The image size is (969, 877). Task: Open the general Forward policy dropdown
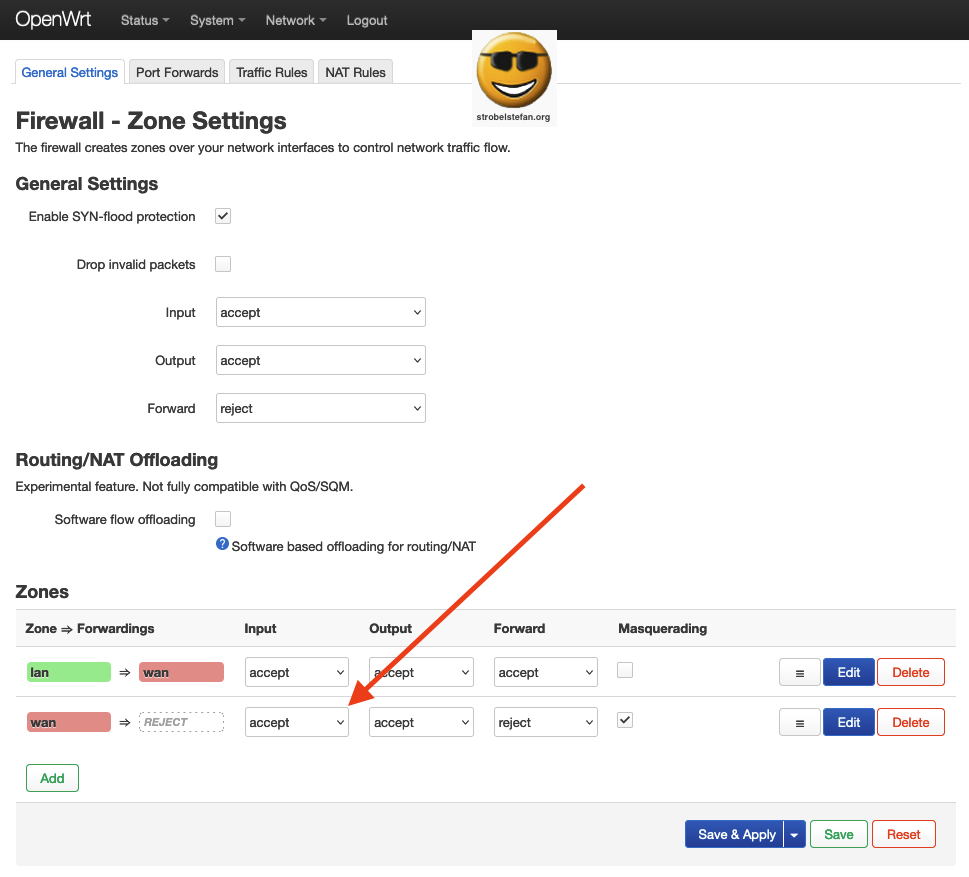pos(320,409)
